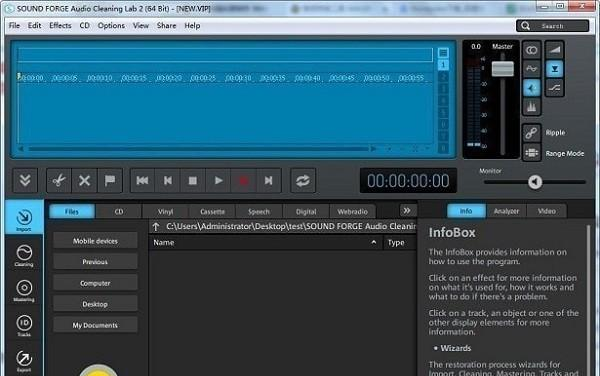
Task: Start recording with the red record button
Action: 243,181
